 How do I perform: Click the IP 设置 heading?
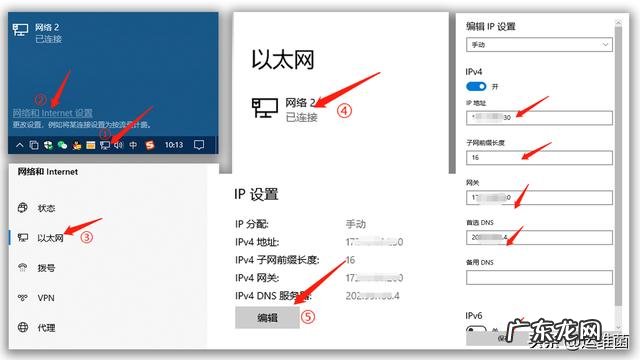tap(256, 194)
